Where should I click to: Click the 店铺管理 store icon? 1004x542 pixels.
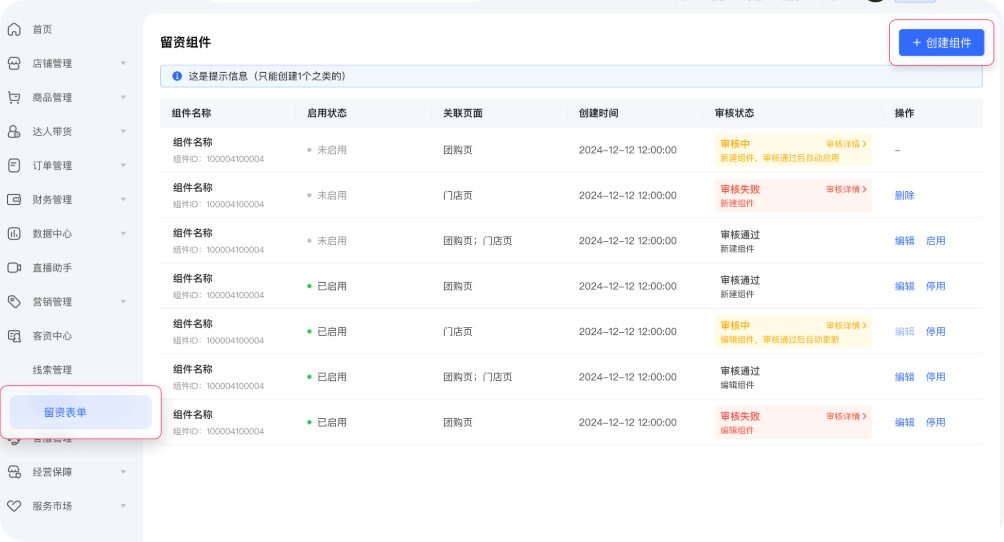14,63
